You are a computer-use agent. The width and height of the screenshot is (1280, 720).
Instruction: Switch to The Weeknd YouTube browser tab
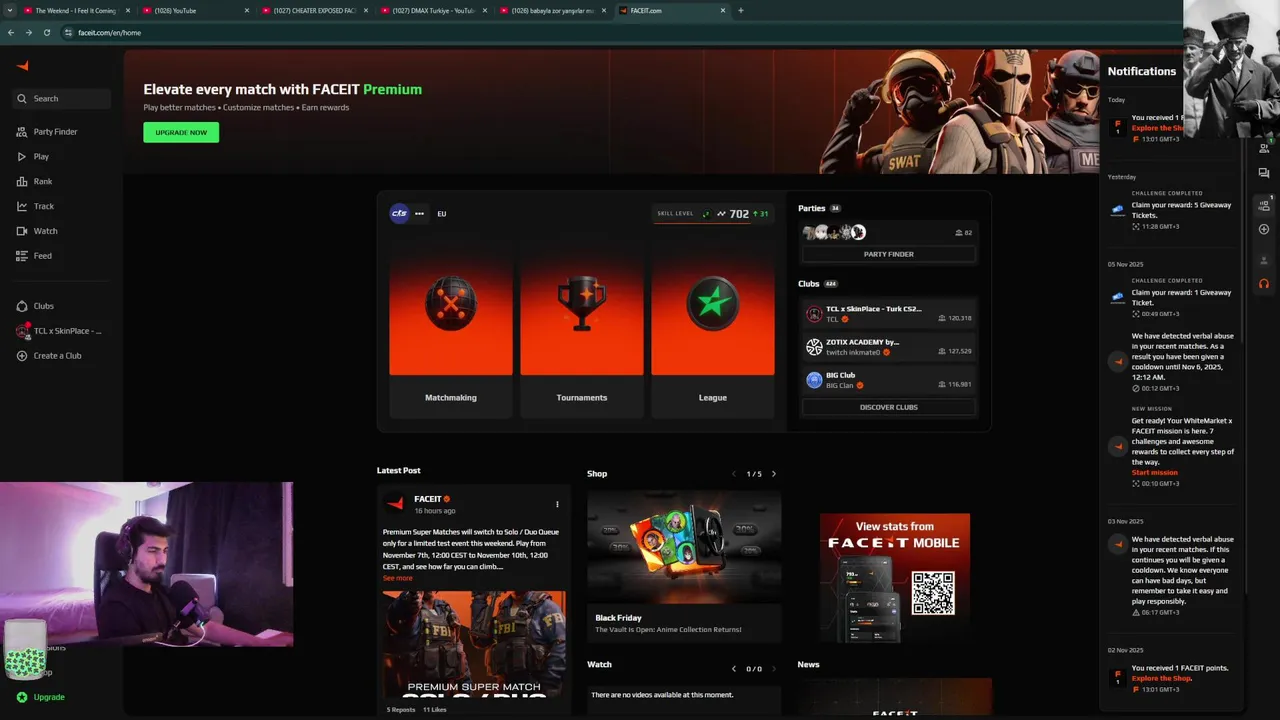pyautogui.click(x=76, y=10)
